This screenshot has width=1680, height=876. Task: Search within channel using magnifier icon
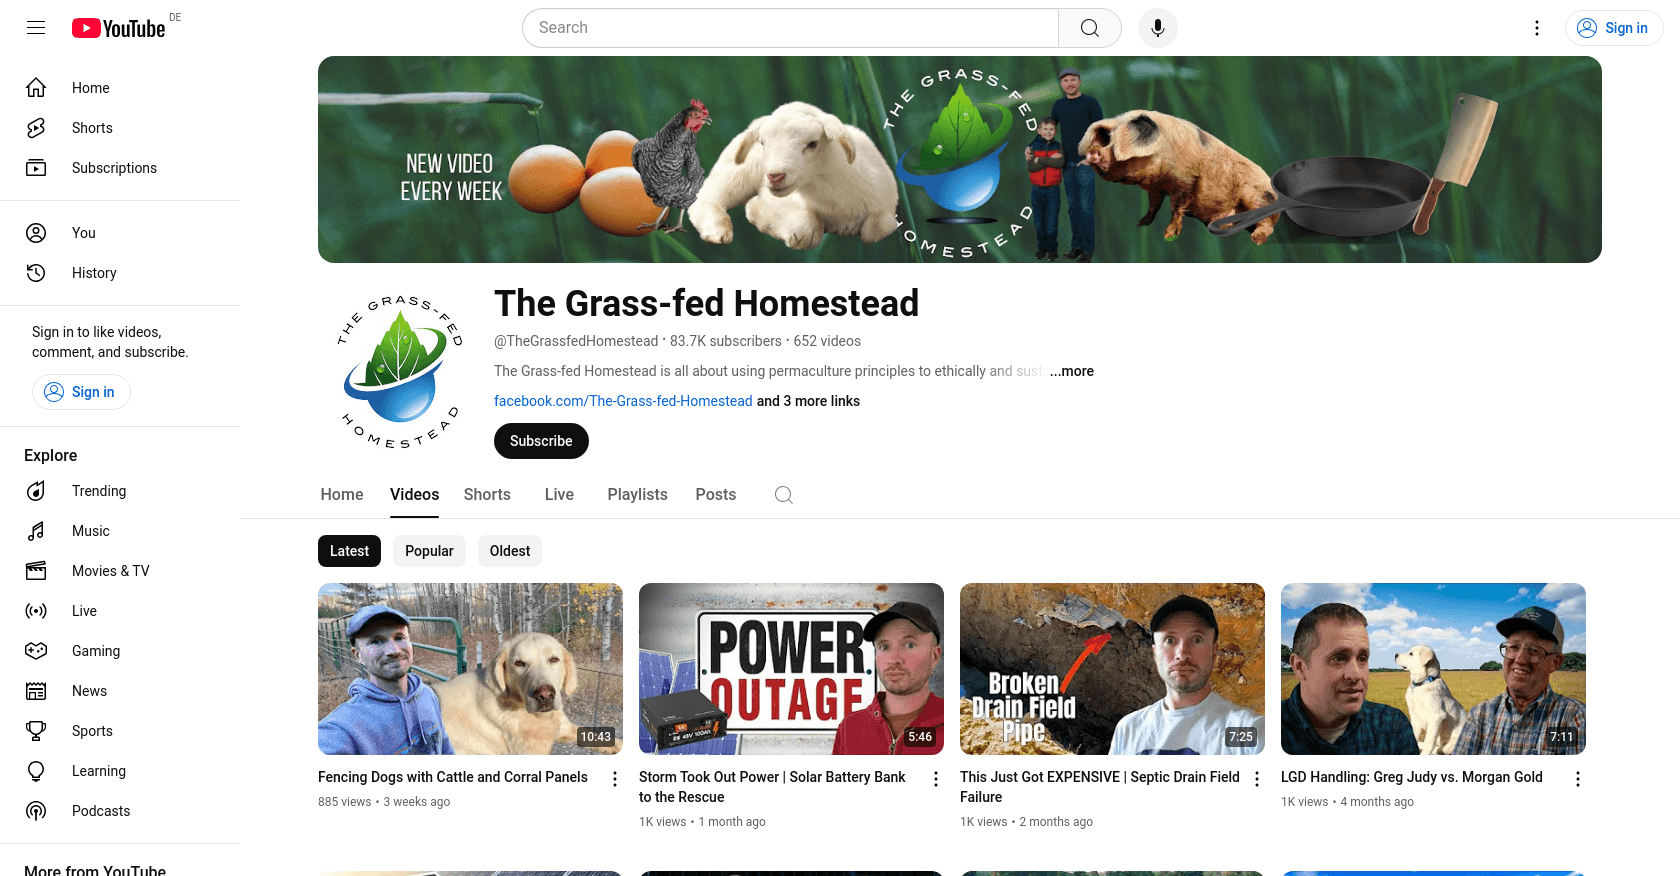pyautogui.click(x=784, y=495)
